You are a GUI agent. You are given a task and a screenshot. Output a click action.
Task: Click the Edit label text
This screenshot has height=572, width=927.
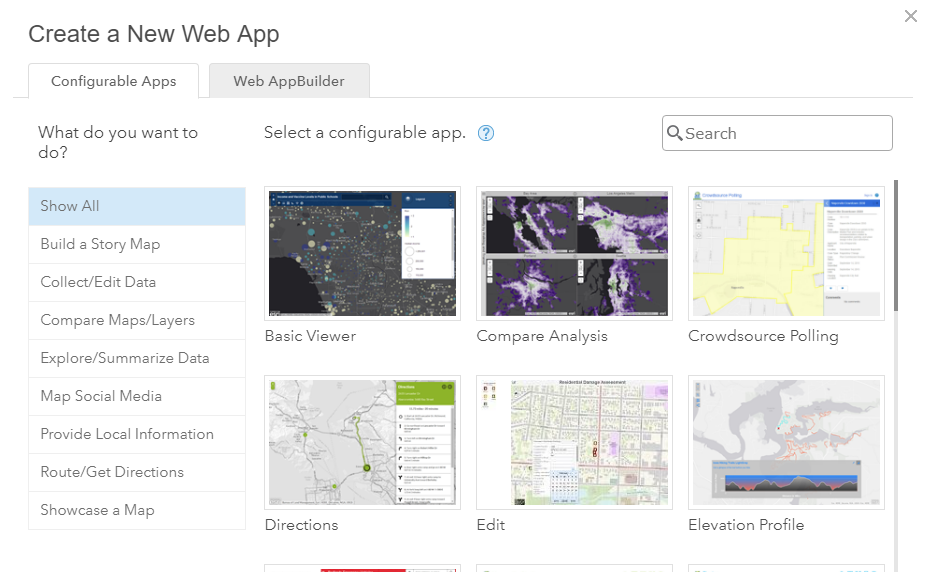pyautogui.click(x=491, y=525)
